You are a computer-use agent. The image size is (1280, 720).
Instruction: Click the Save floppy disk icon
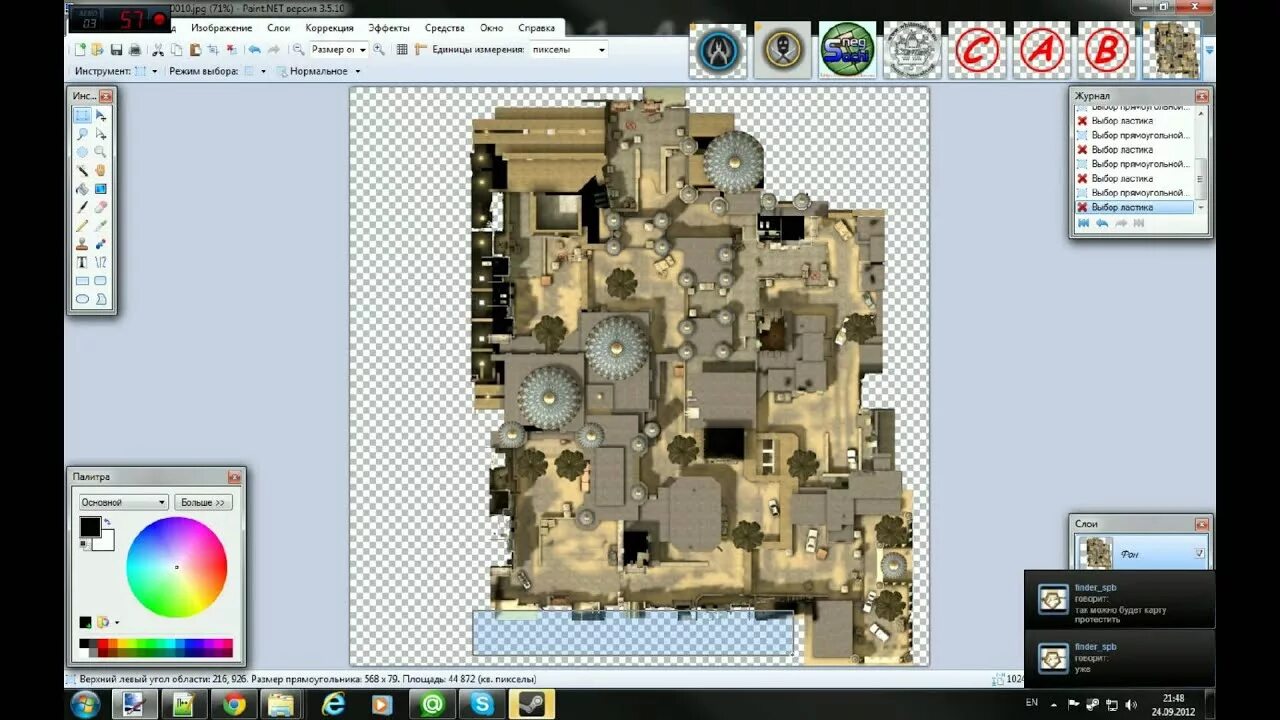tap(116, 49)
